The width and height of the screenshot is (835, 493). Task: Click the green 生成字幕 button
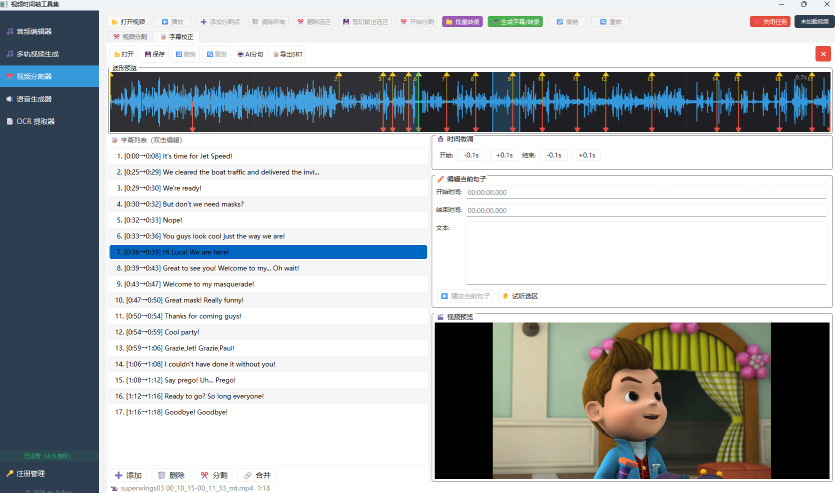515,22
